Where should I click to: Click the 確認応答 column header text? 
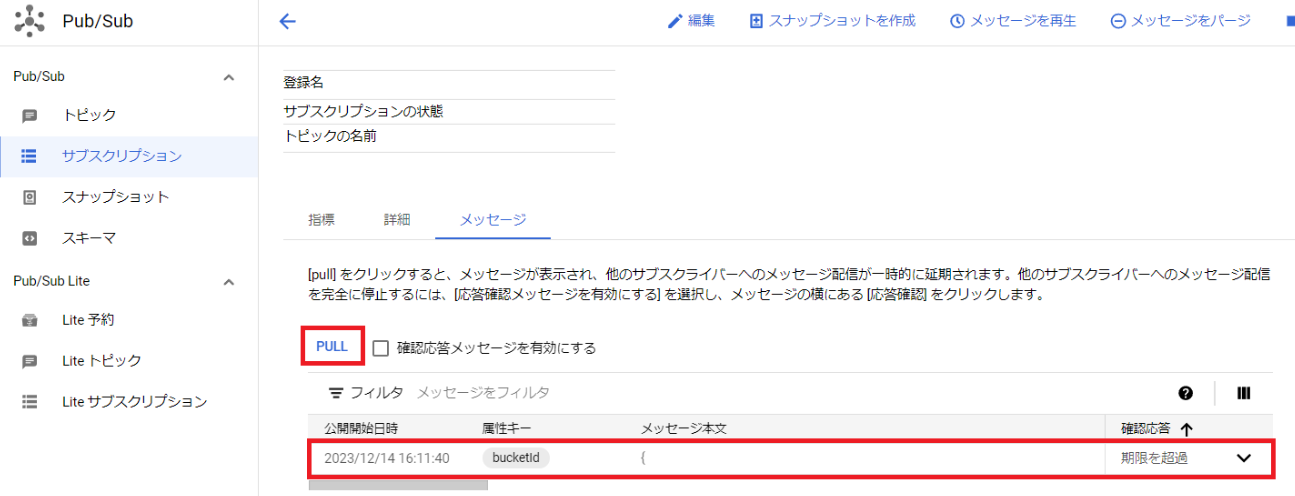tap(1145, 428)
